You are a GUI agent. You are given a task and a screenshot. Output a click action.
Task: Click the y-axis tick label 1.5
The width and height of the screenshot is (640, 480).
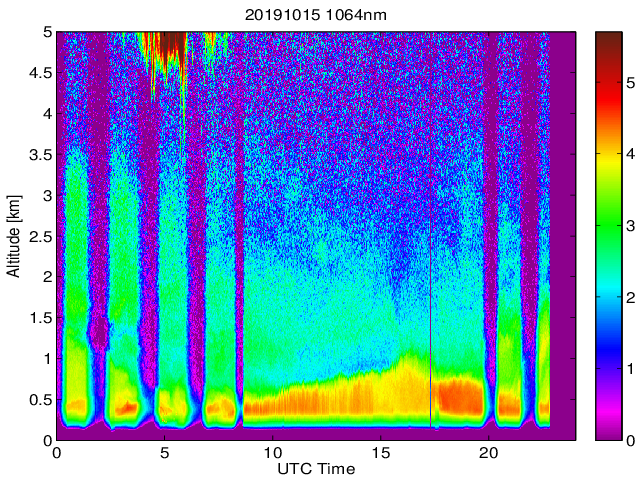(40, 318)
